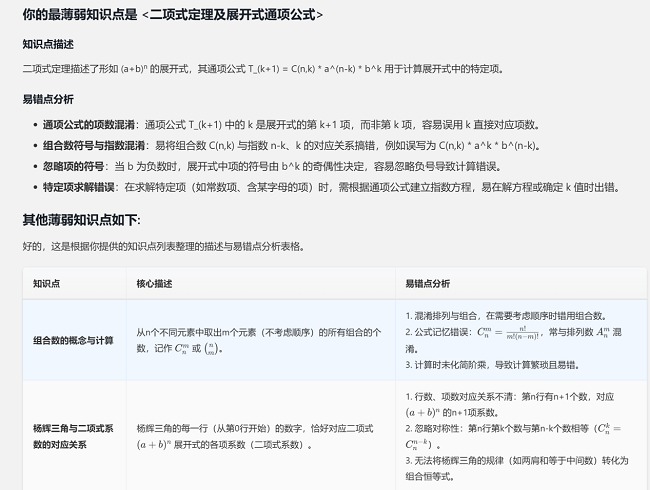Click item 无法将杨辉三角的规律 转化为组合恒等式

[517, 468]
